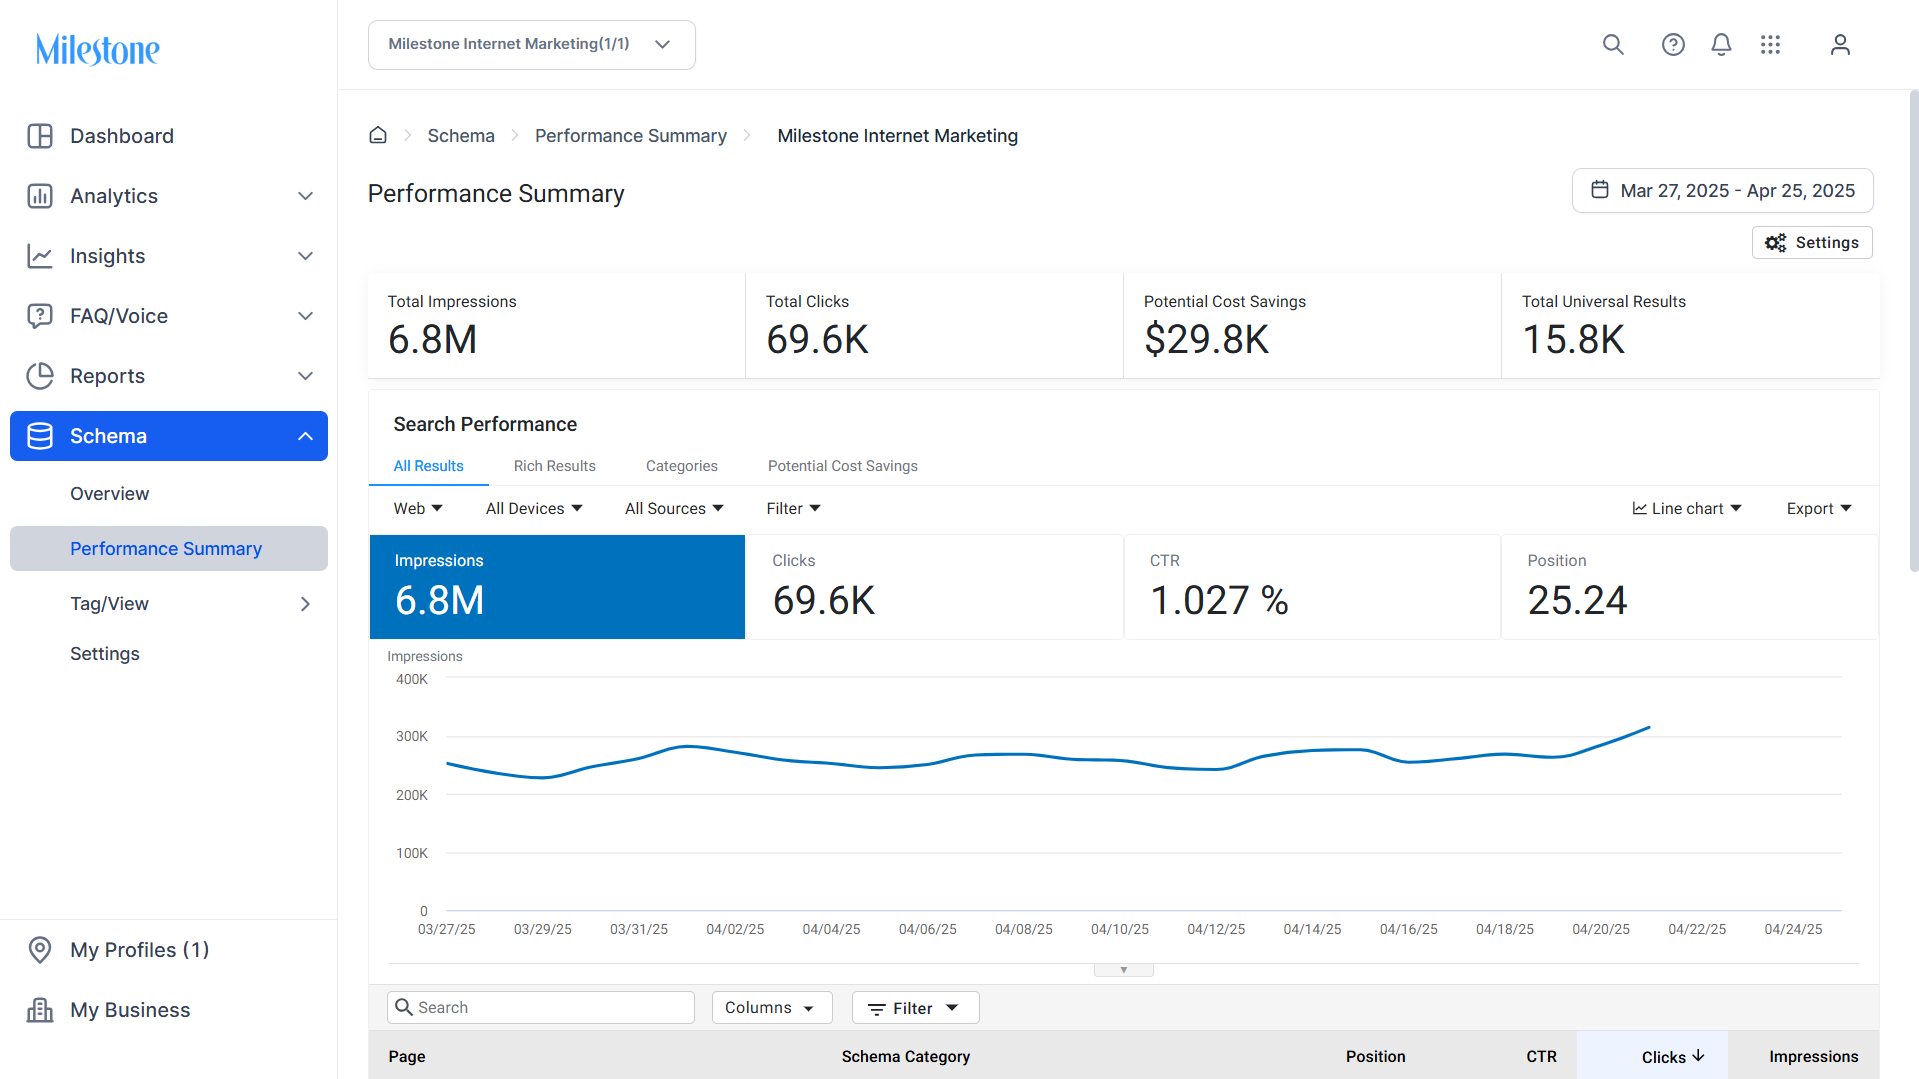The width and height of the screenshot is (1919, 1079).
Task: Switch to the Potential Cost Savings tab
Action: [843, 466]
